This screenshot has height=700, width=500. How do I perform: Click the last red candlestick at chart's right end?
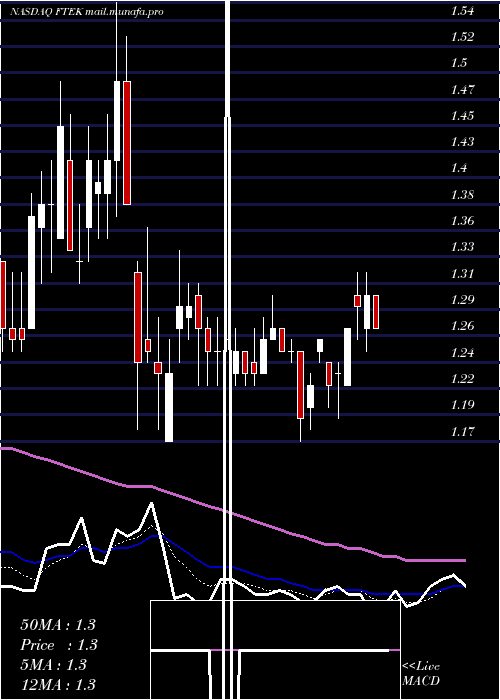376,312
